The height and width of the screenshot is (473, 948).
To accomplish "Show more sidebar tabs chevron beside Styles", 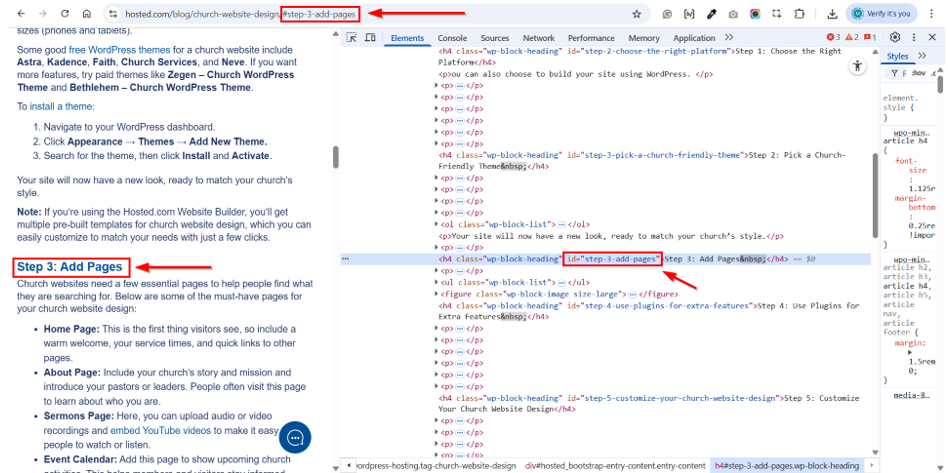I will pyautogui.click(x=922, y=56).
